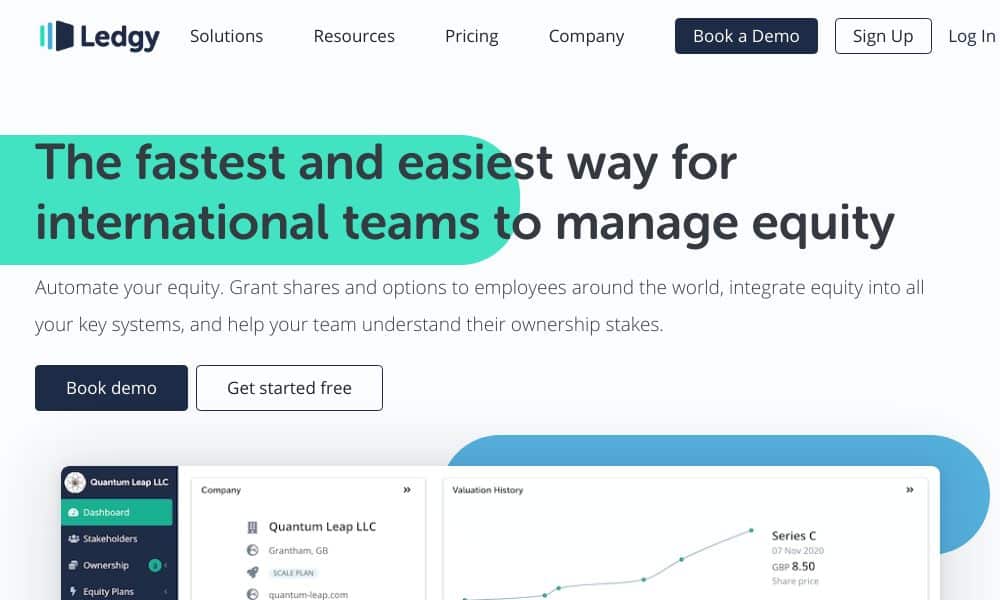Click the Series C data point on chart
Image resolution: width=1000 pixels, height=600 pixels.
(751, 530)
